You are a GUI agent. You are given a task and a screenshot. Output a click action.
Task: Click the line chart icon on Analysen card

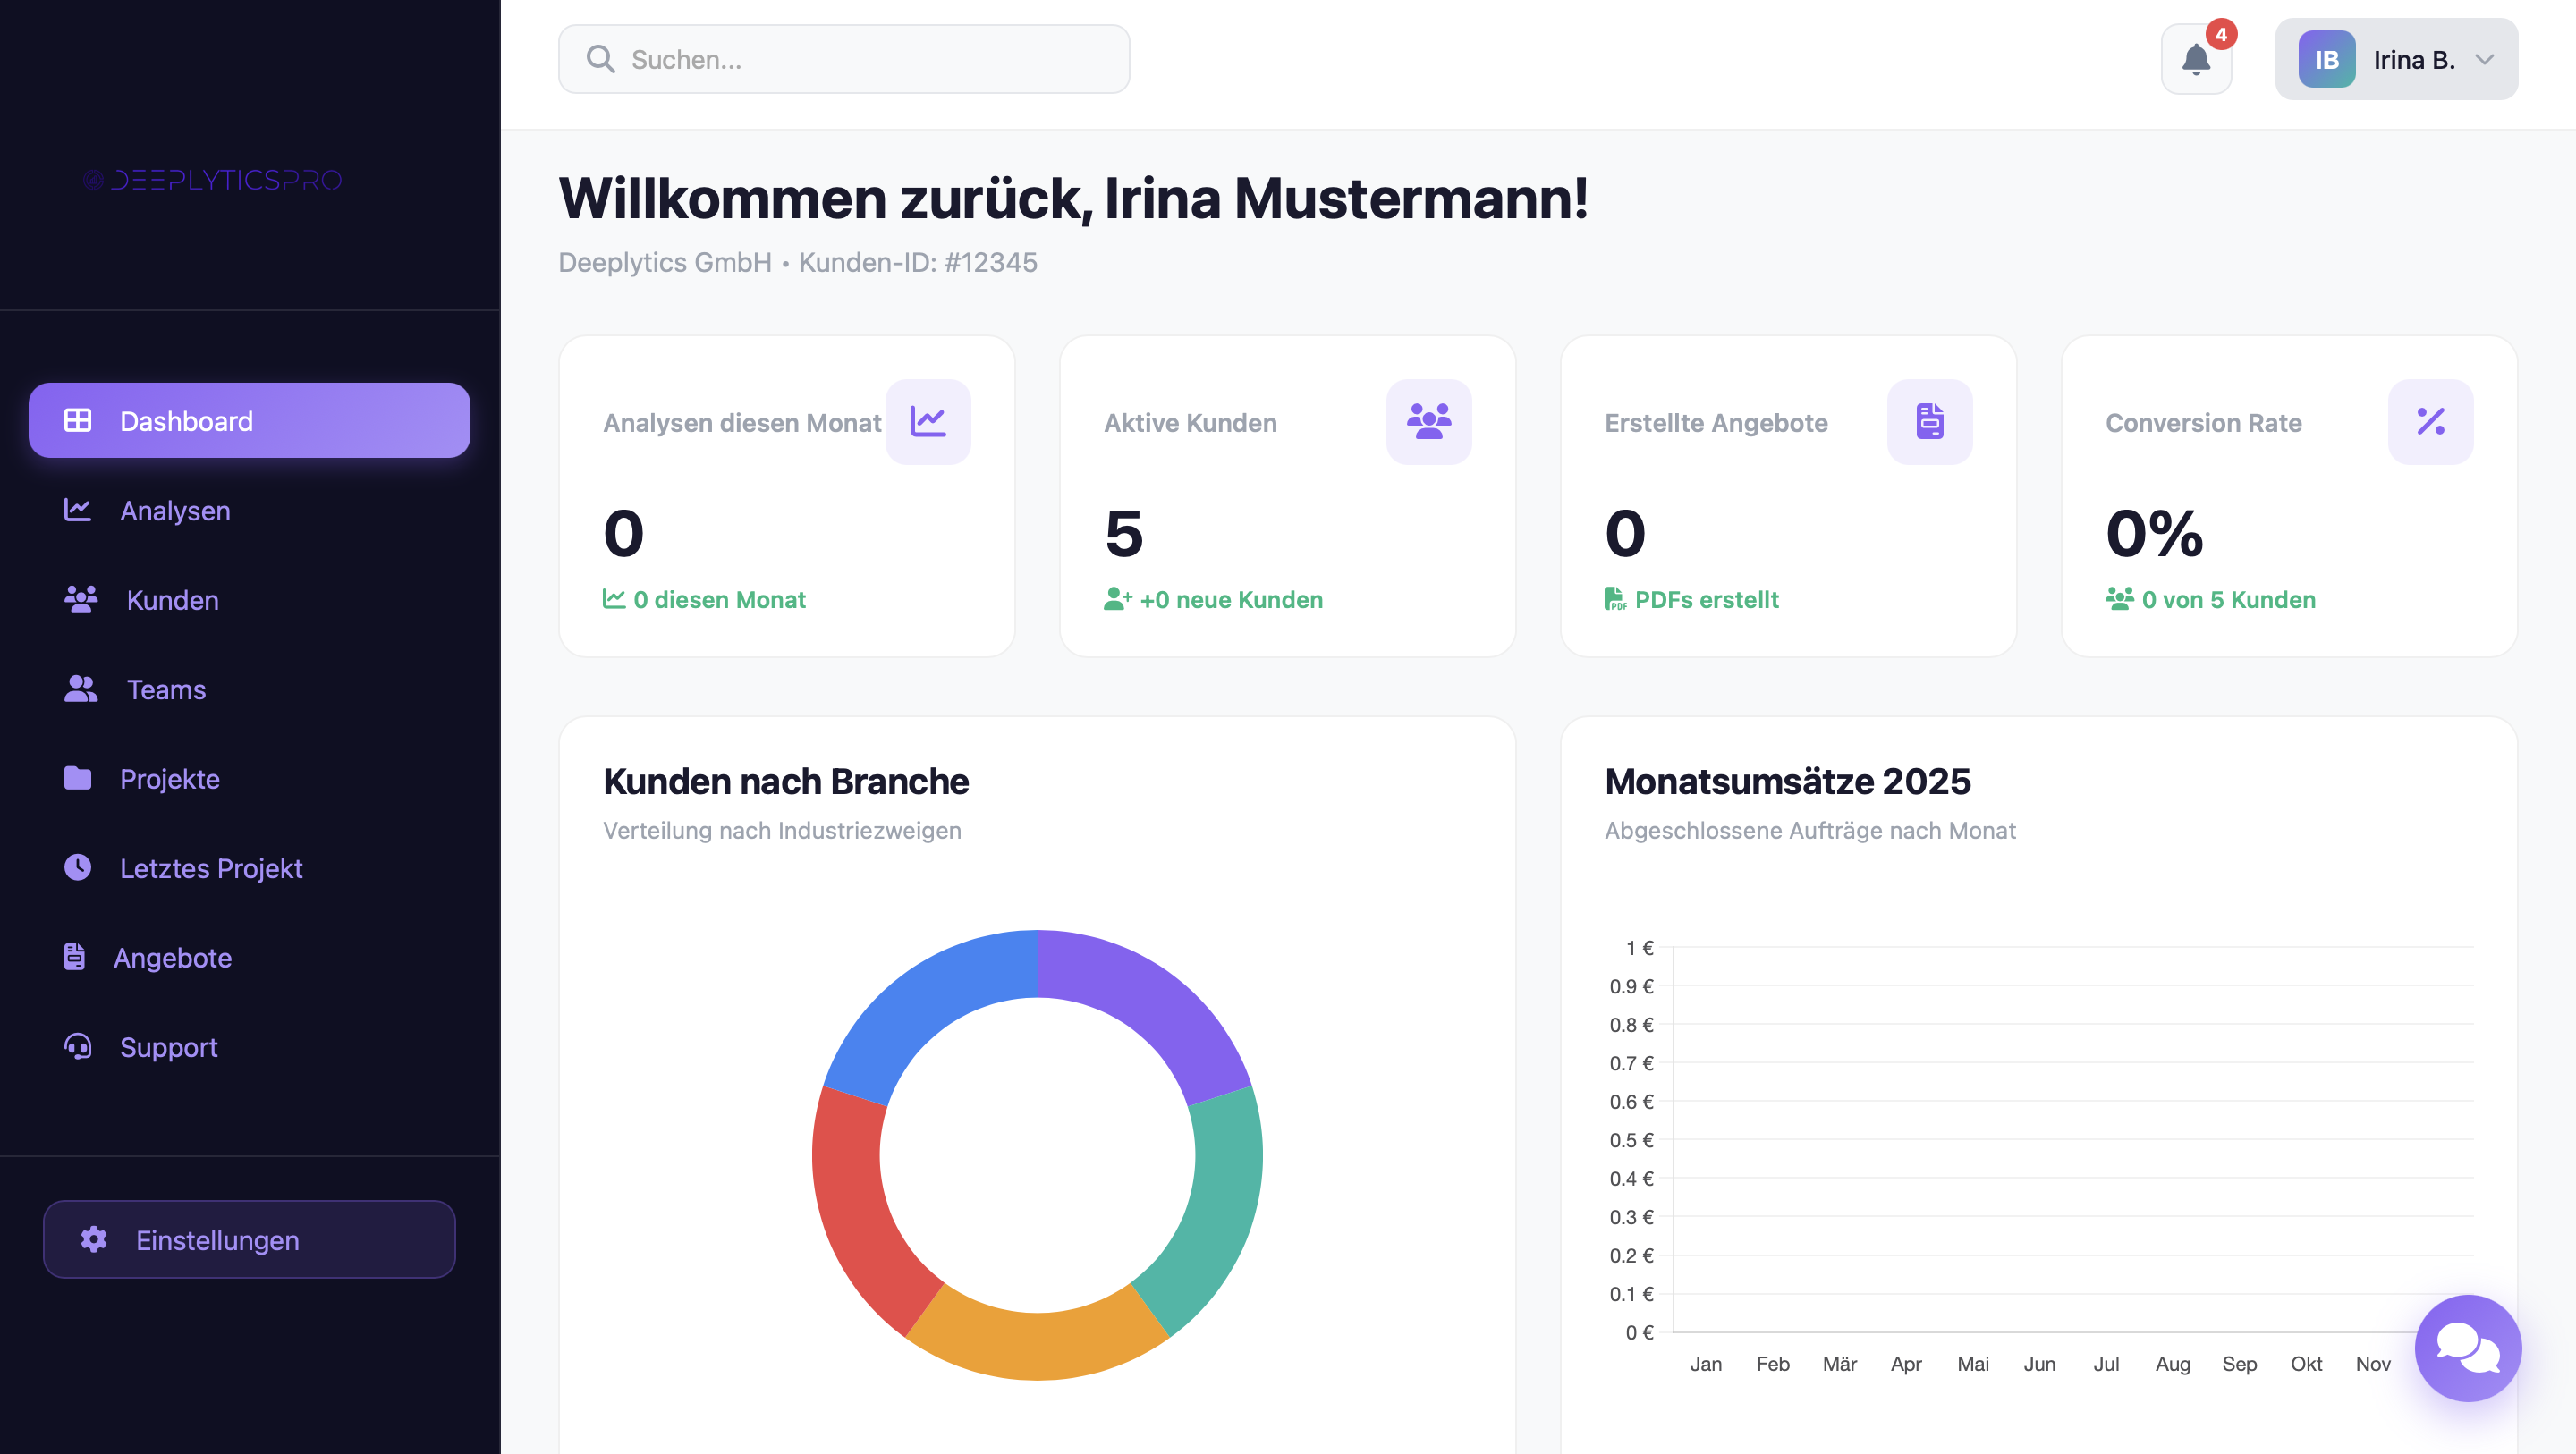pyautogui.click(x=928, y=421)
